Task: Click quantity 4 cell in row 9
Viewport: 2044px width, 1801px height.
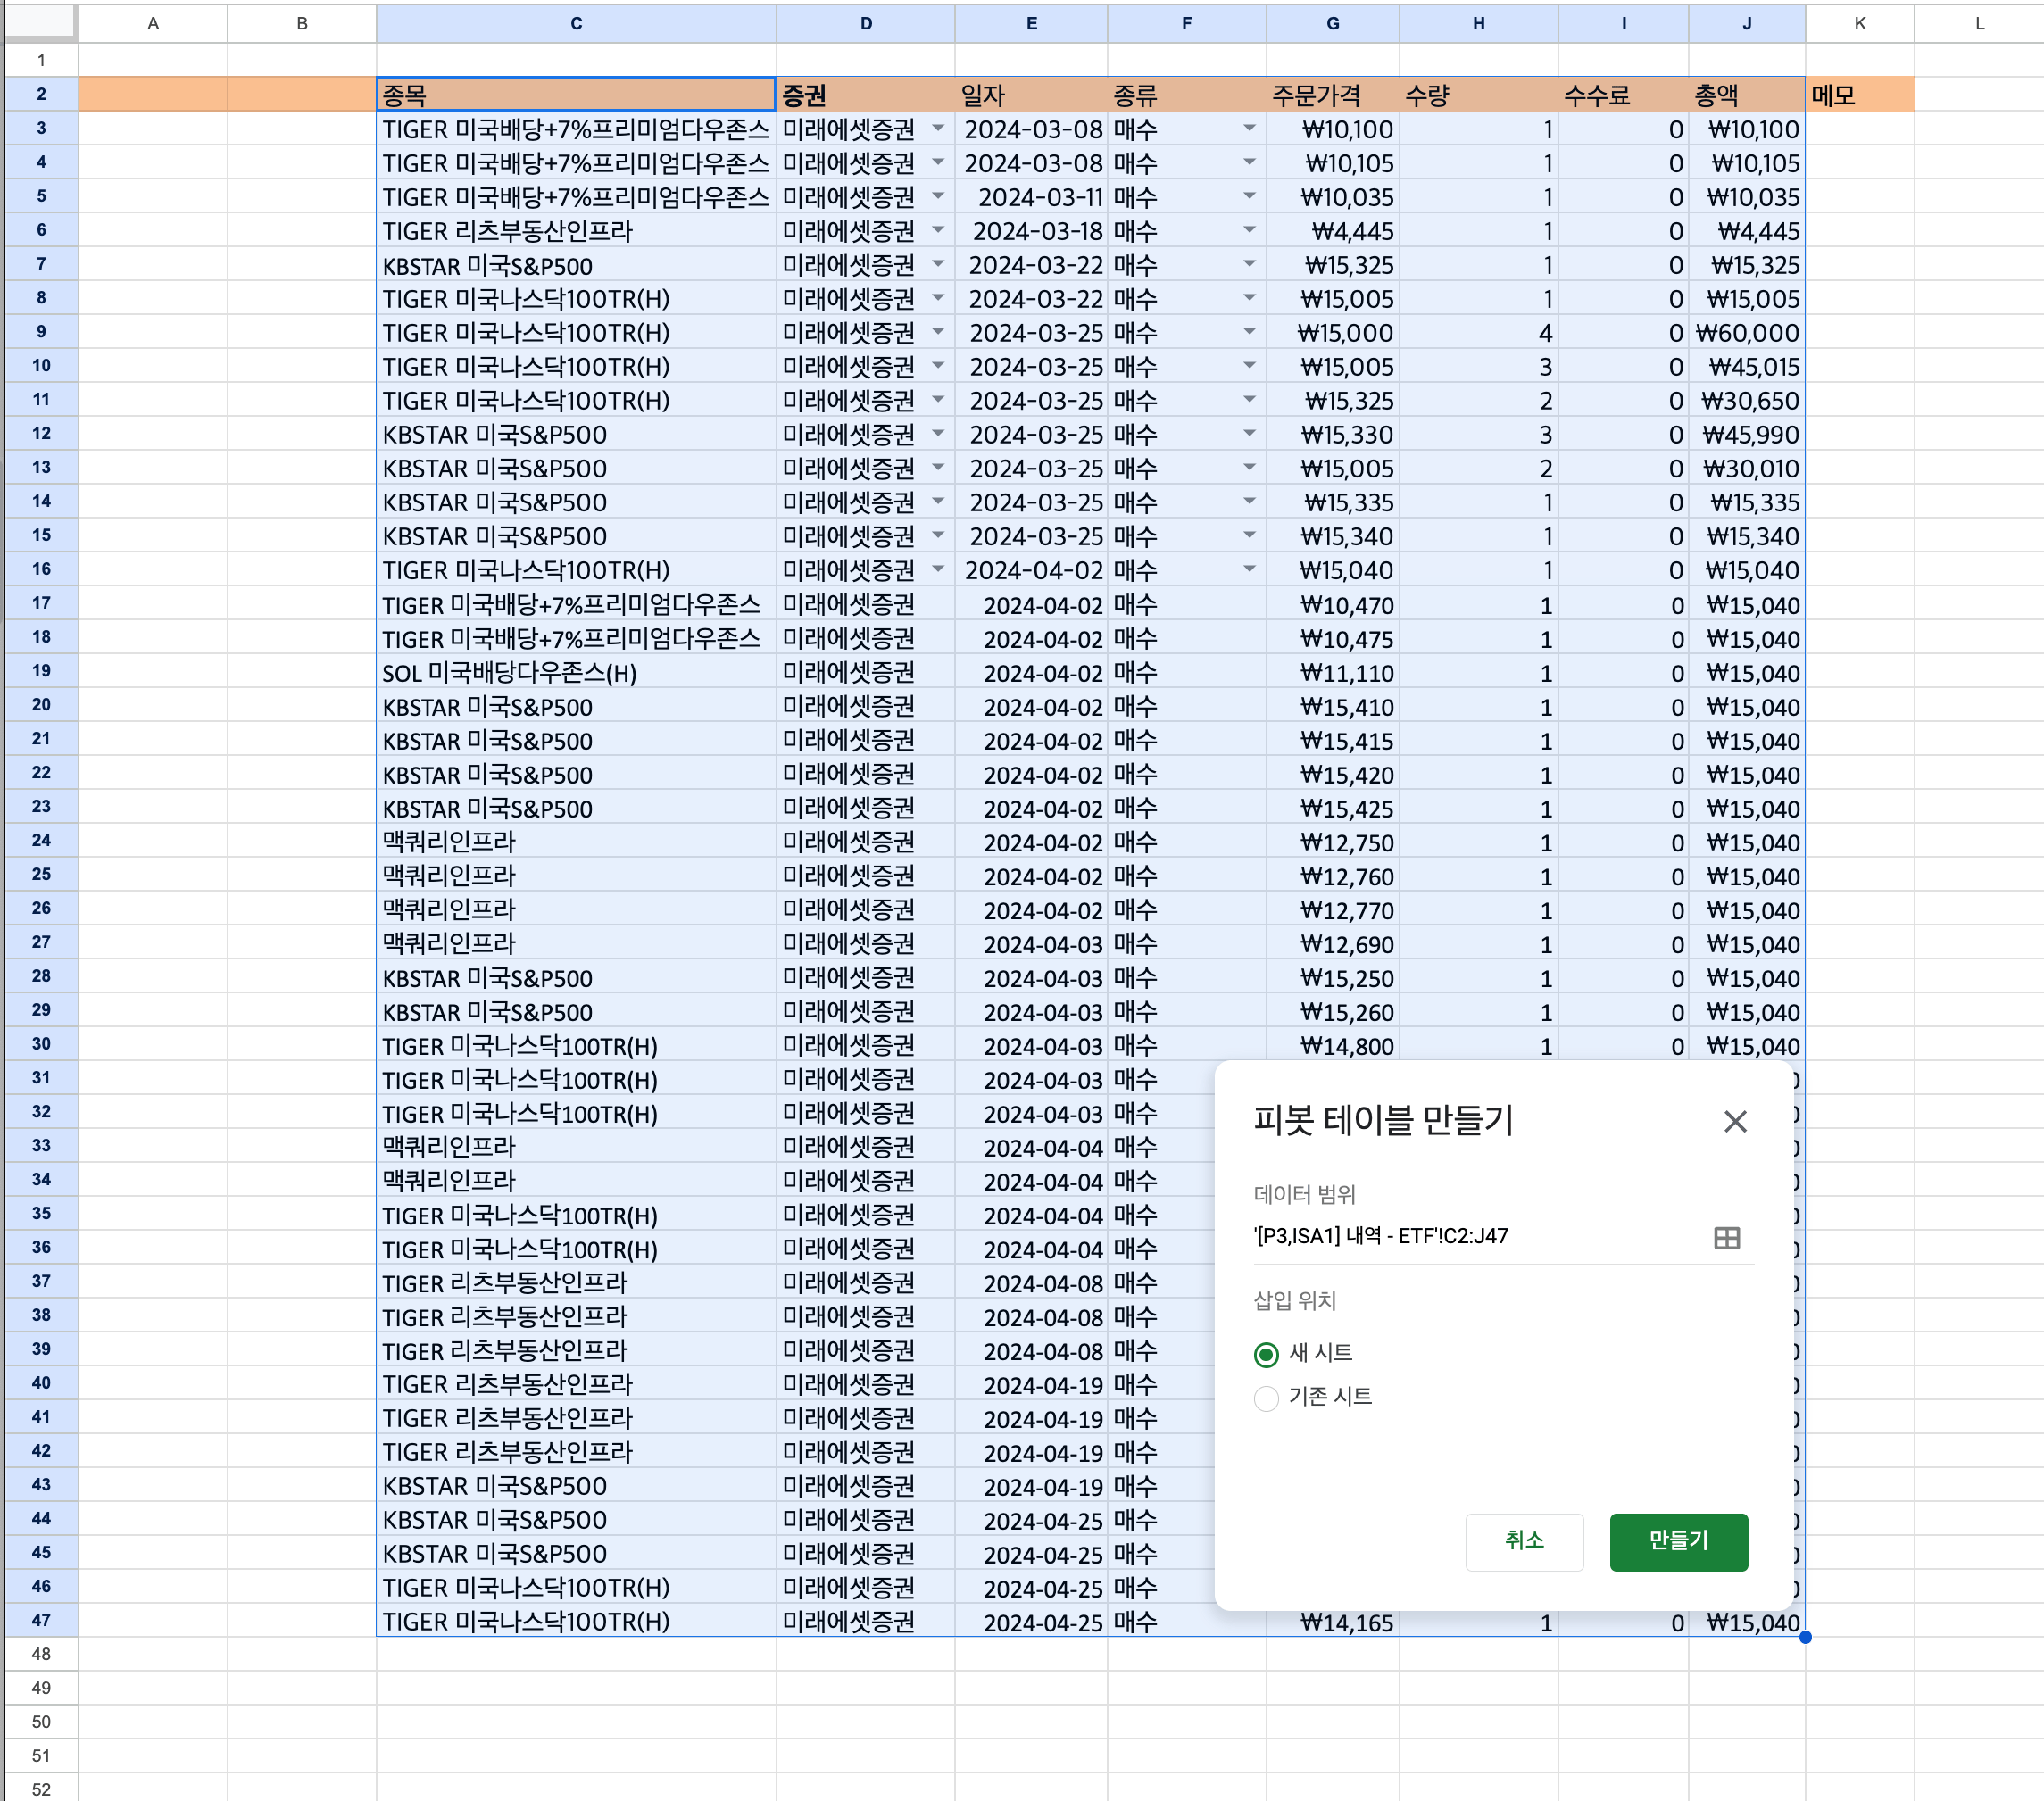Action: point(1478,332)
